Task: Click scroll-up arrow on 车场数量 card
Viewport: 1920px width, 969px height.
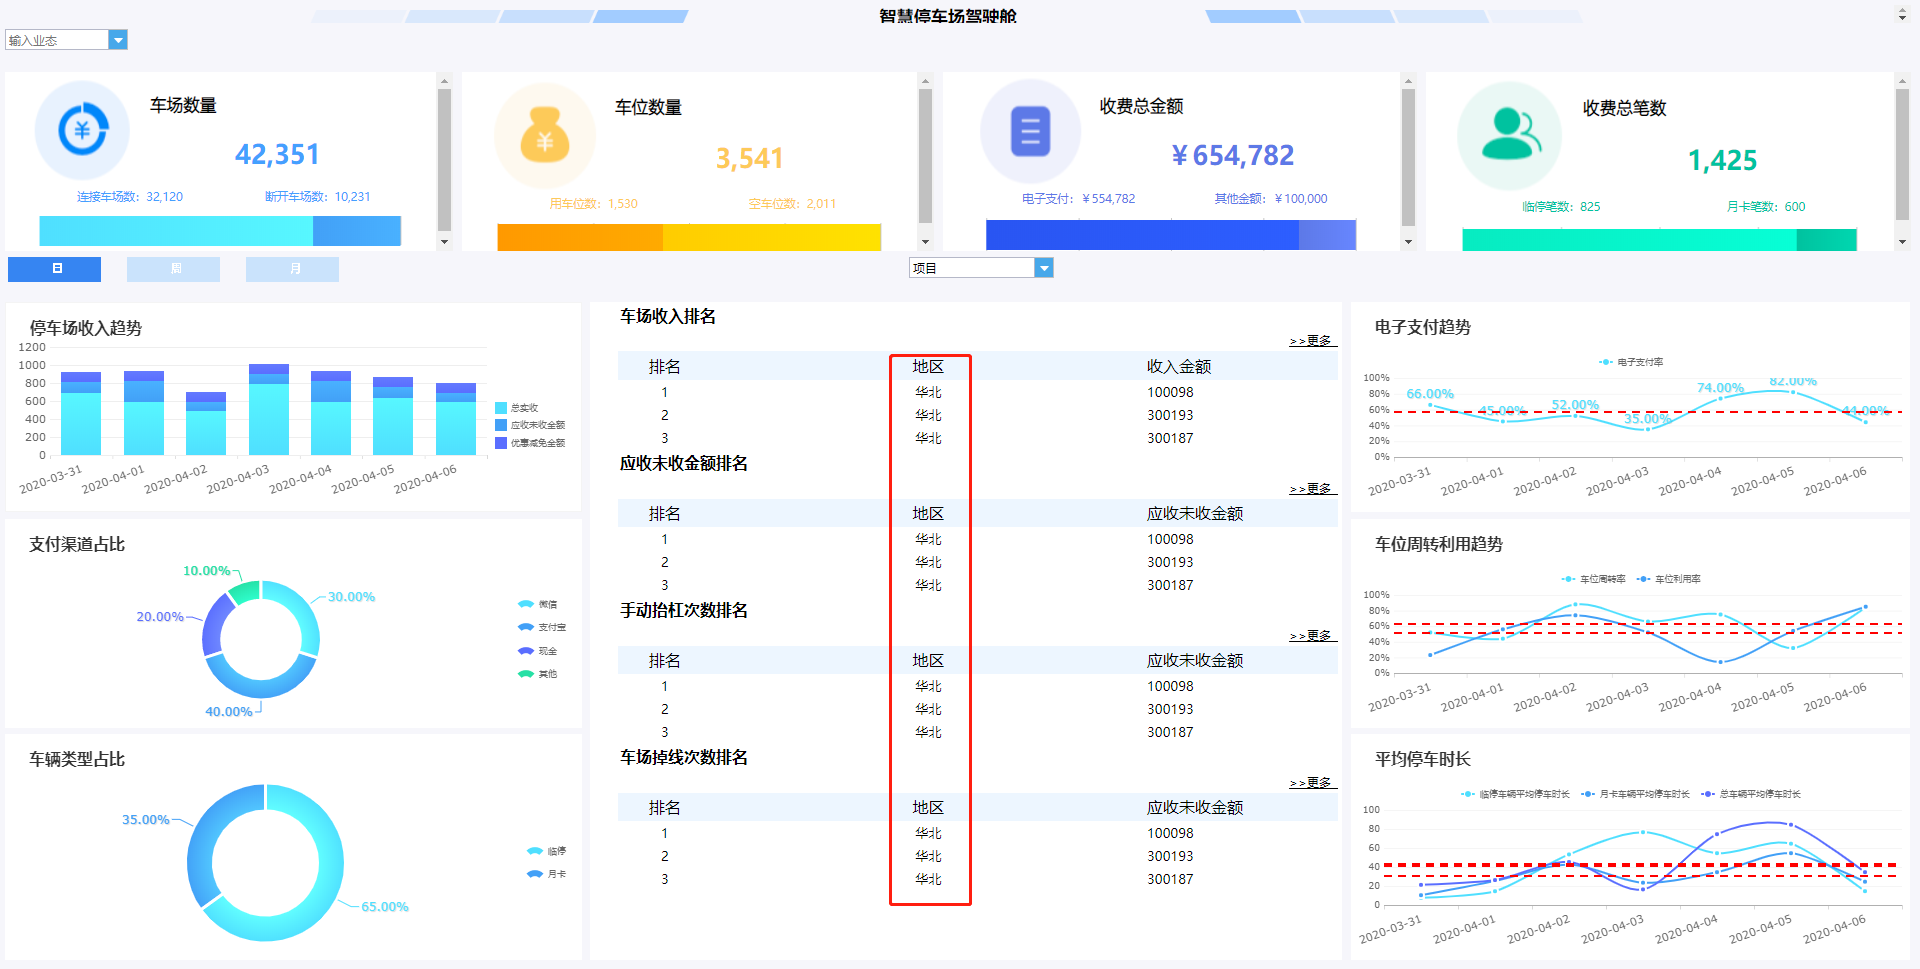Action: click(444, 80)
